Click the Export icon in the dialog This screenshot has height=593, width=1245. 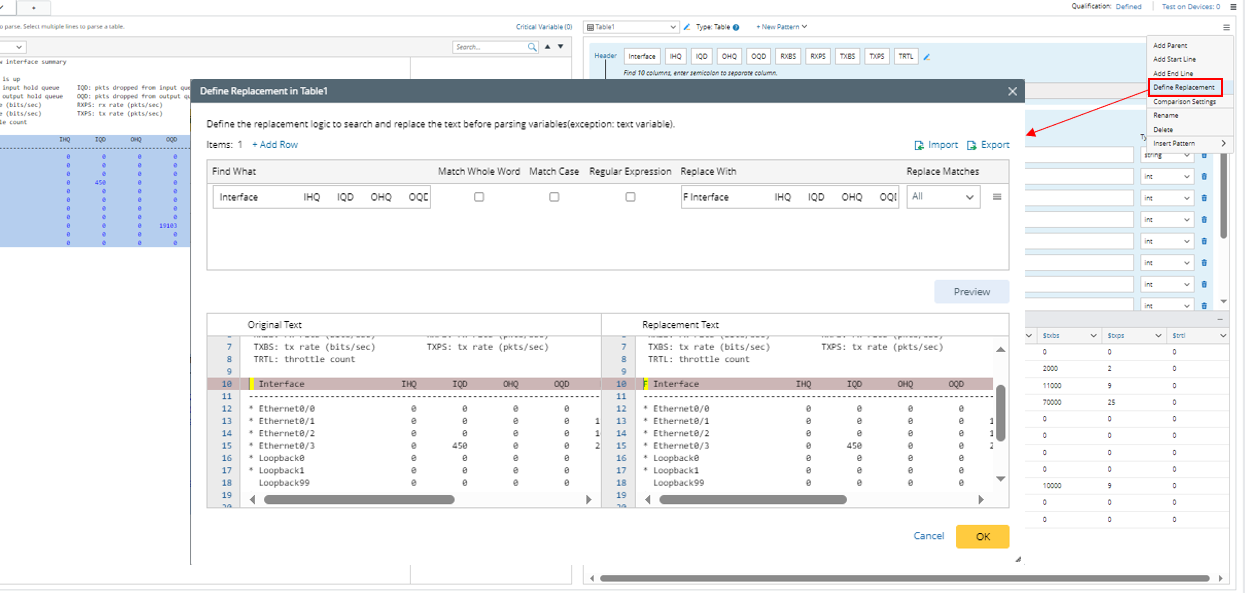pyautogui.click(x=971, y=145)
